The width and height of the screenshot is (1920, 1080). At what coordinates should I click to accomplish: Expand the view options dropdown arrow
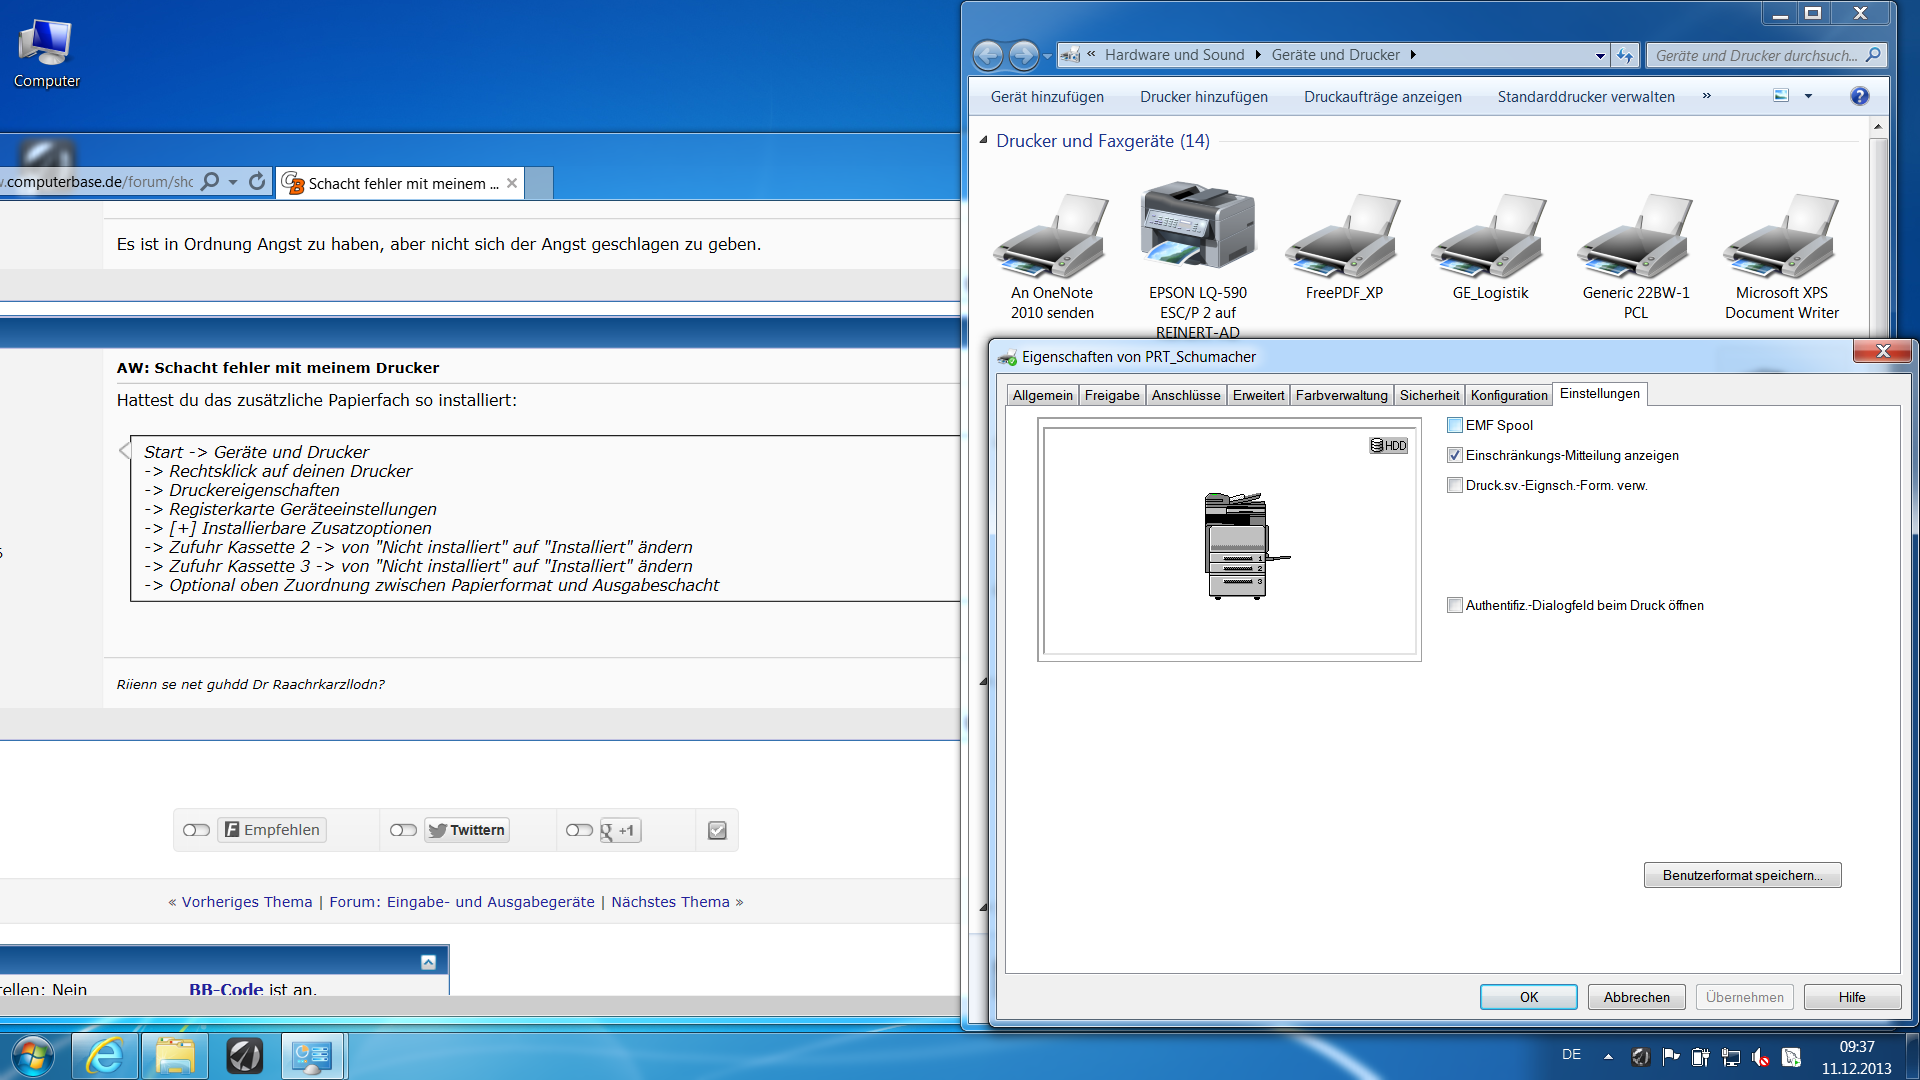pyautogui.click(x=1808, y=96)
